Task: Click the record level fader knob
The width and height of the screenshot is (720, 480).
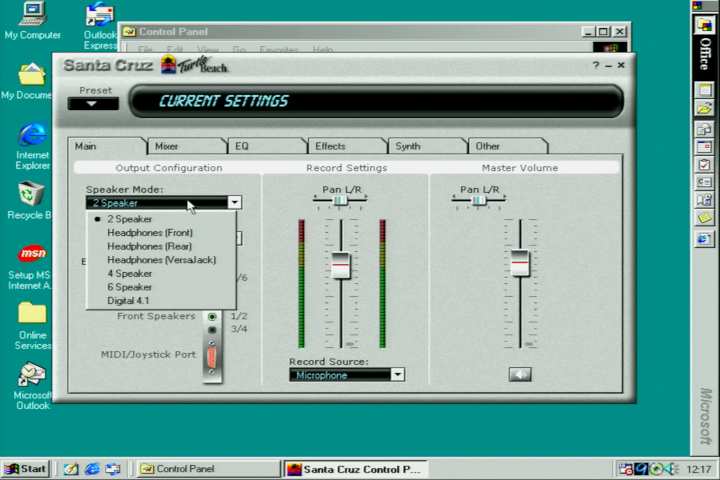Action: point(341,265)
